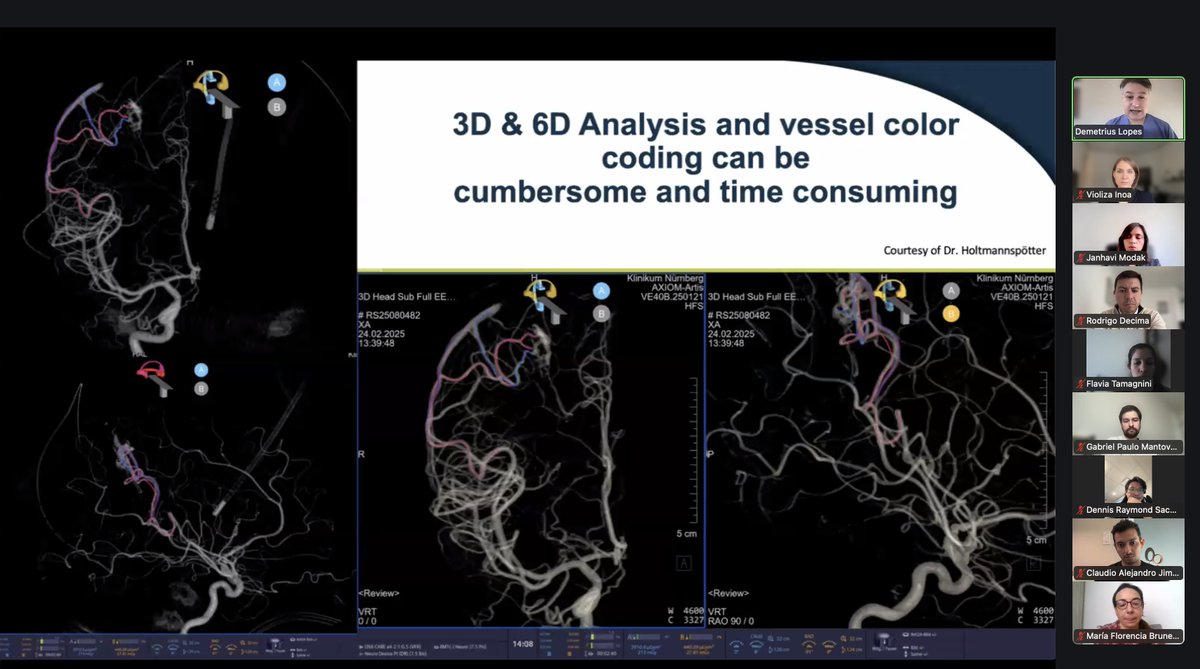This screenshot has width=1200, height=669.
Task: Open Violiza Inoa's video tile
Action: (x=1129, y=171)
